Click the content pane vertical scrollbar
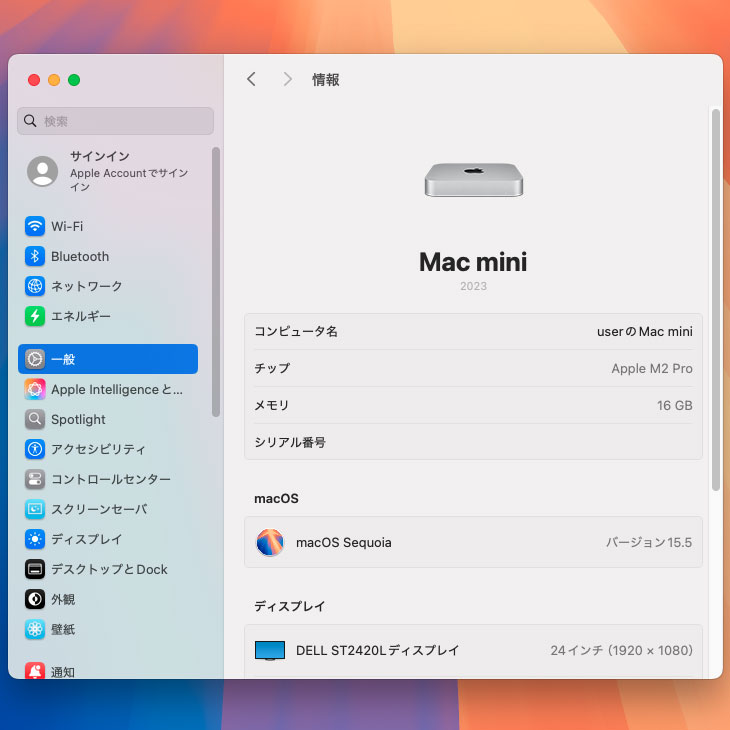The height and width of the screenshot is (730, 730). click(x=716, y=299)
